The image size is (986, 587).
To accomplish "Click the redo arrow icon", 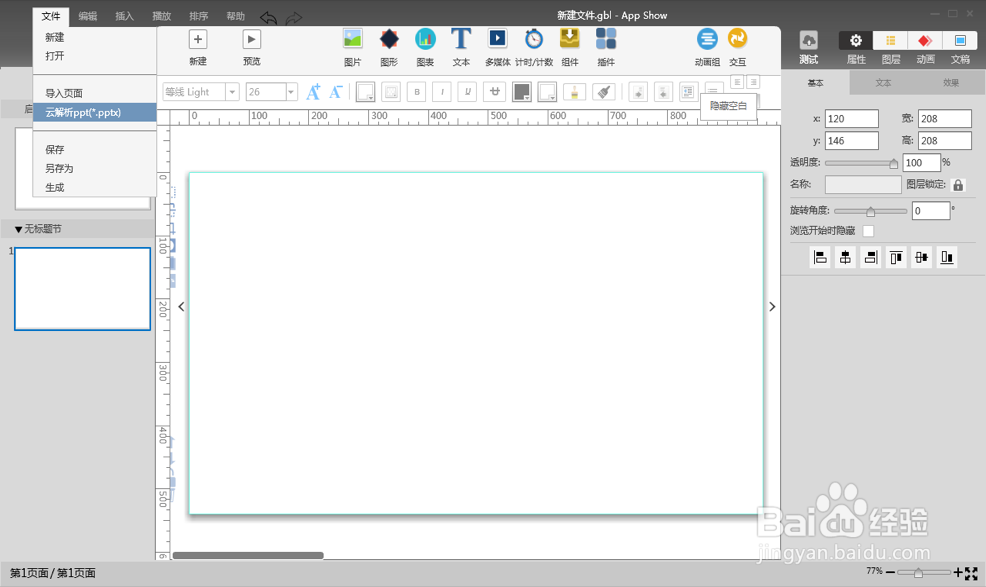I will (x=294, y=18).
